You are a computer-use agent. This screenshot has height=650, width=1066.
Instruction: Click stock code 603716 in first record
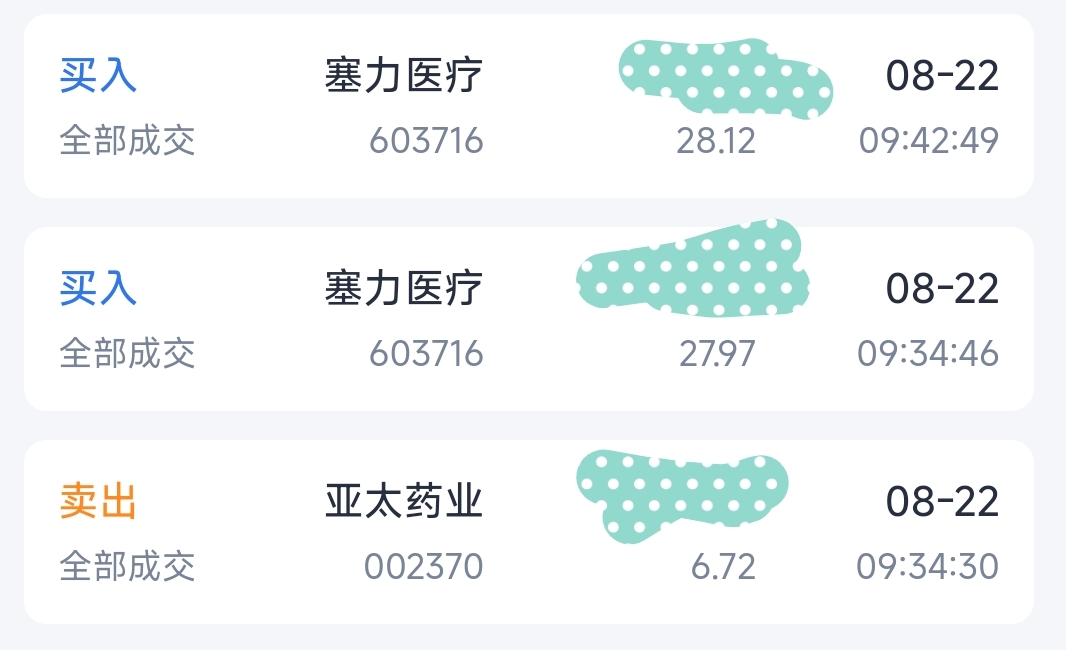click(426, 141)
